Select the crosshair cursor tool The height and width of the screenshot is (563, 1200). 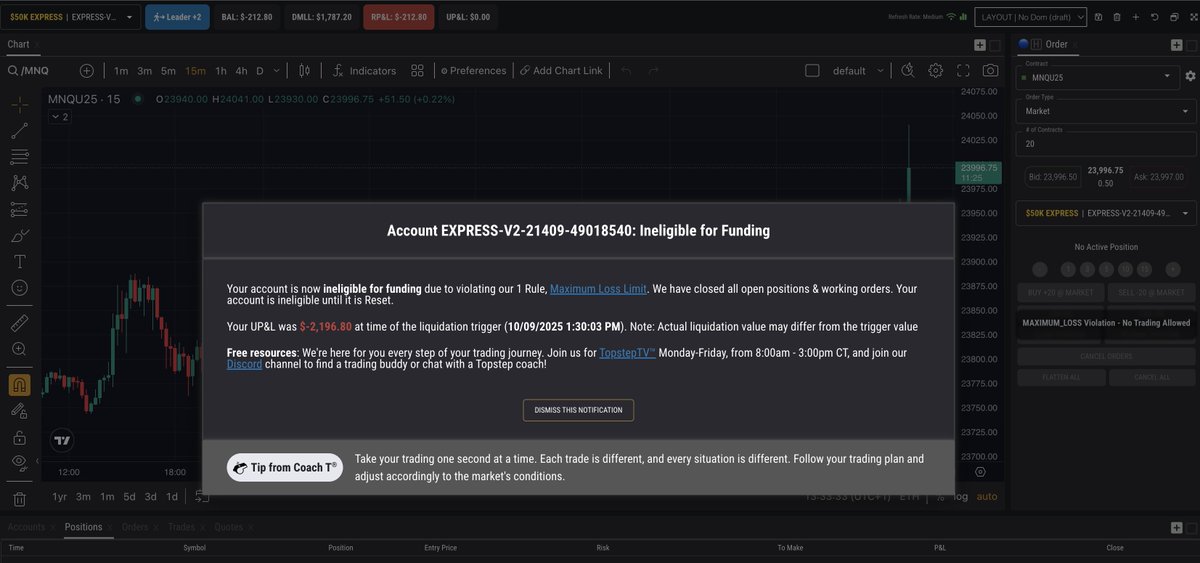(19, 105)
